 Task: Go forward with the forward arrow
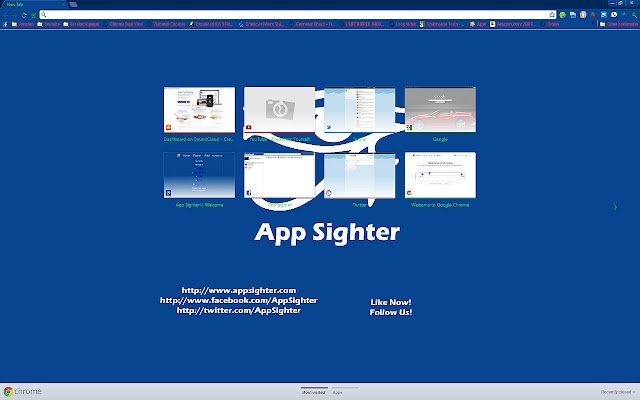coord(14,15)
